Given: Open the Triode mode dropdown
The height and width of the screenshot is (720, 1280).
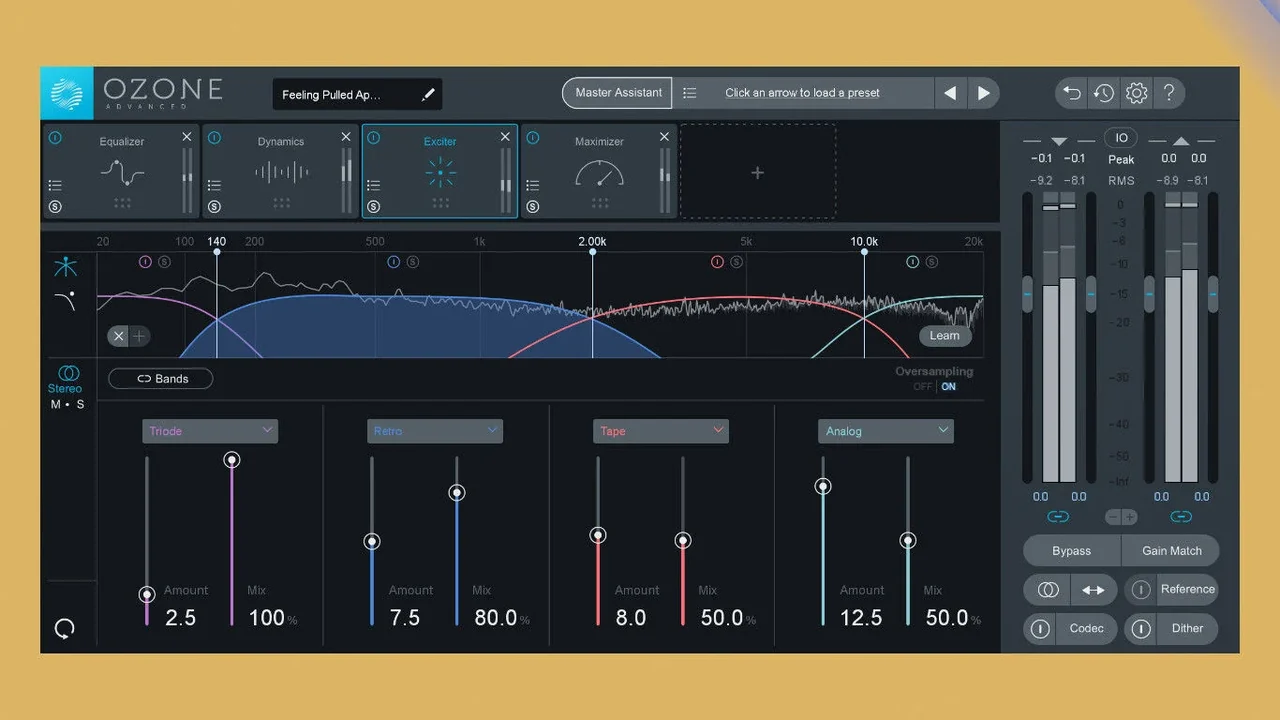Looking at the screenshot, I should click(x=210, y=431).
